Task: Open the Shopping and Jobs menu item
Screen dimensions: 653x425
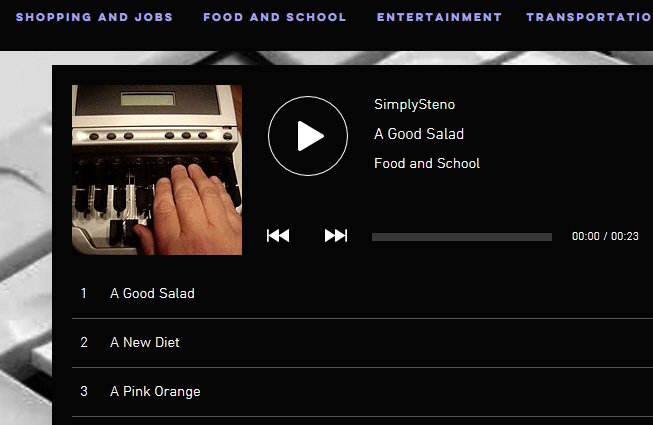Action: [94, 17]
